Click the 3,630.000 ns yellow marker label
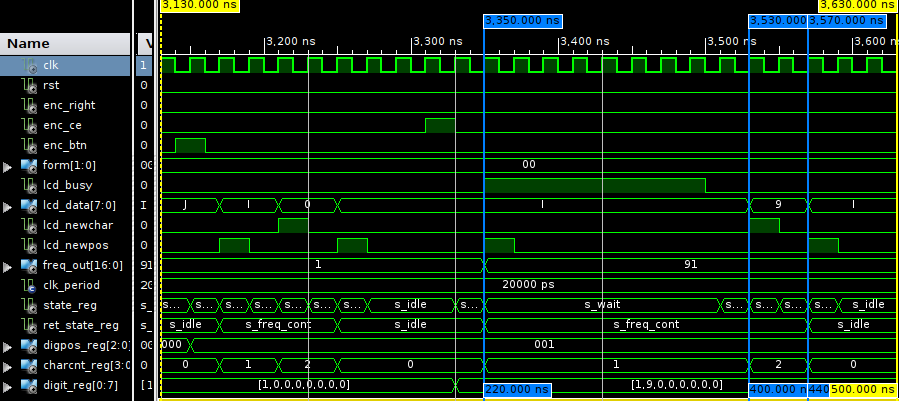This screenshot has width=899, height=401. (x=857, y=5)
